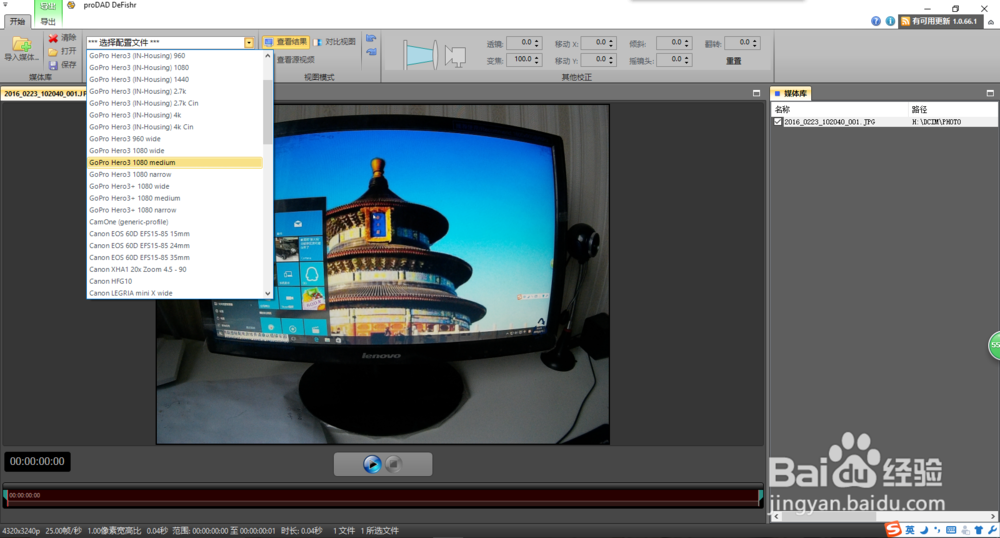
Task: Click the 路径 path column header
Action: 953,110
